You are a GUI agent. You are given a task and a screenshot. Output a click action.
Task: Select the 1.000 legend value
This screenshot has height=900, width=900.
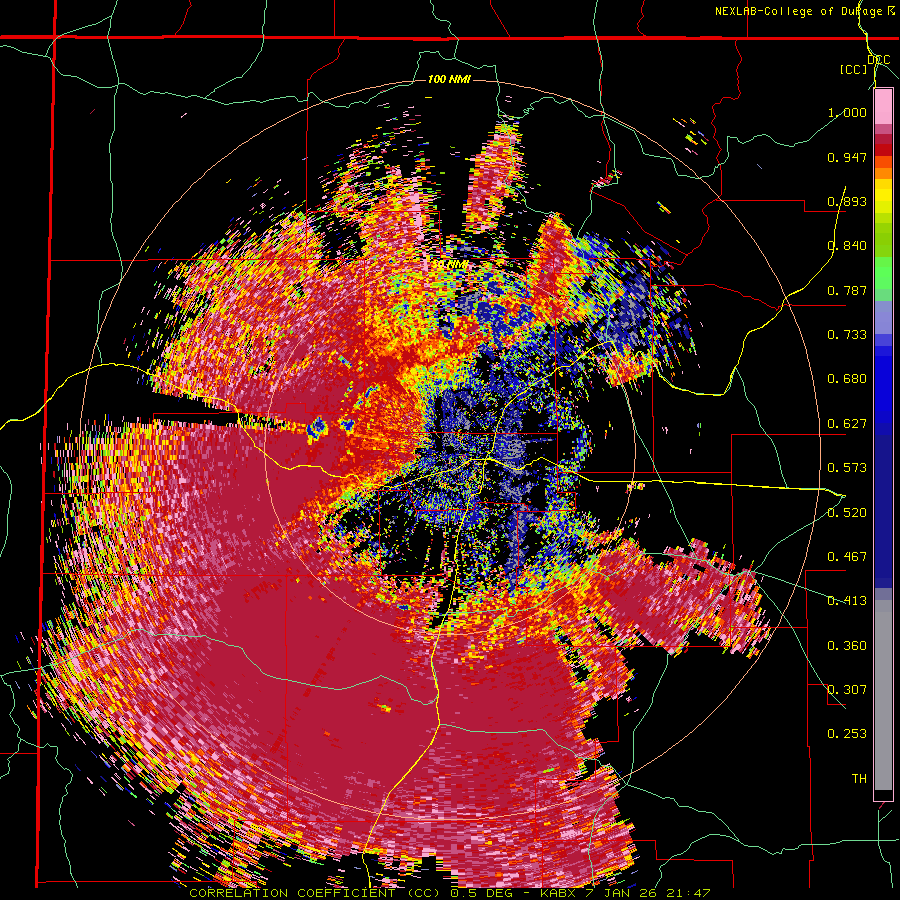coord(847,112)
